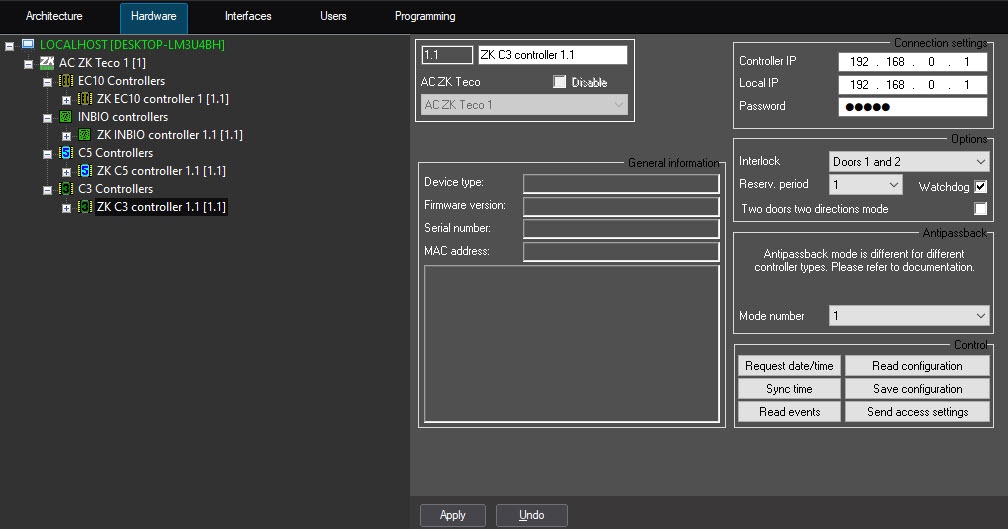Open the Interlock dropdown
Viewport: 1008px width, 529px height.
[x=908, y=161]
